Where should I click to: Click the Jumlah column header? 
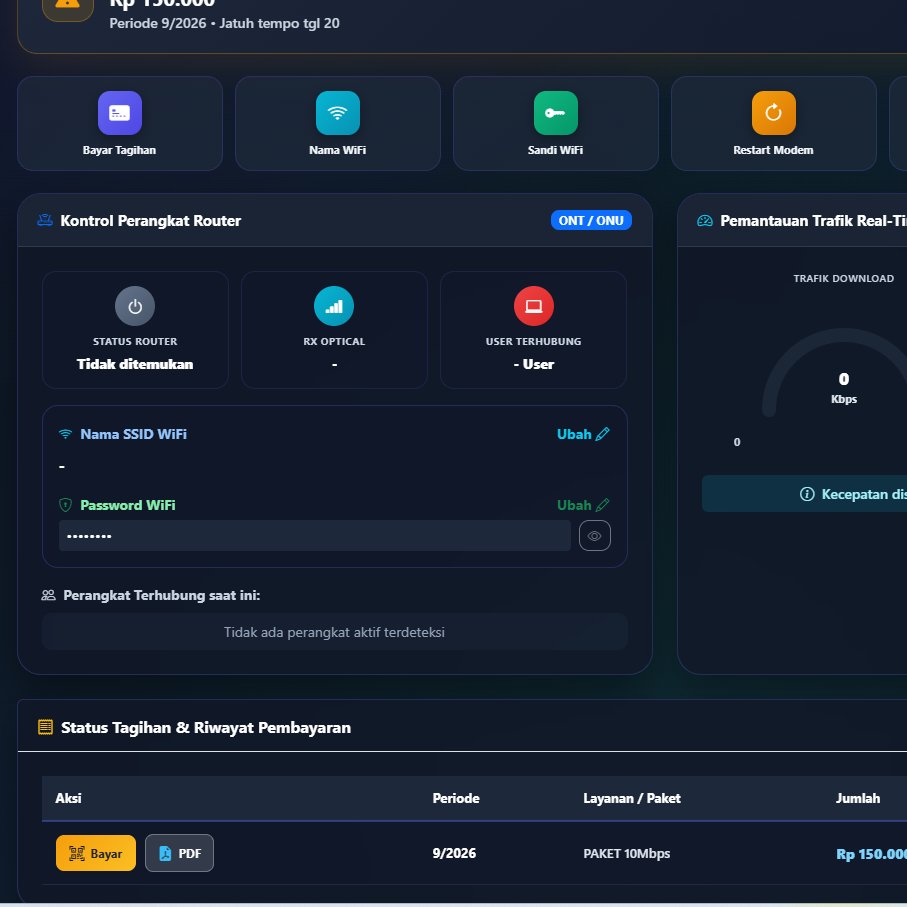858,798
